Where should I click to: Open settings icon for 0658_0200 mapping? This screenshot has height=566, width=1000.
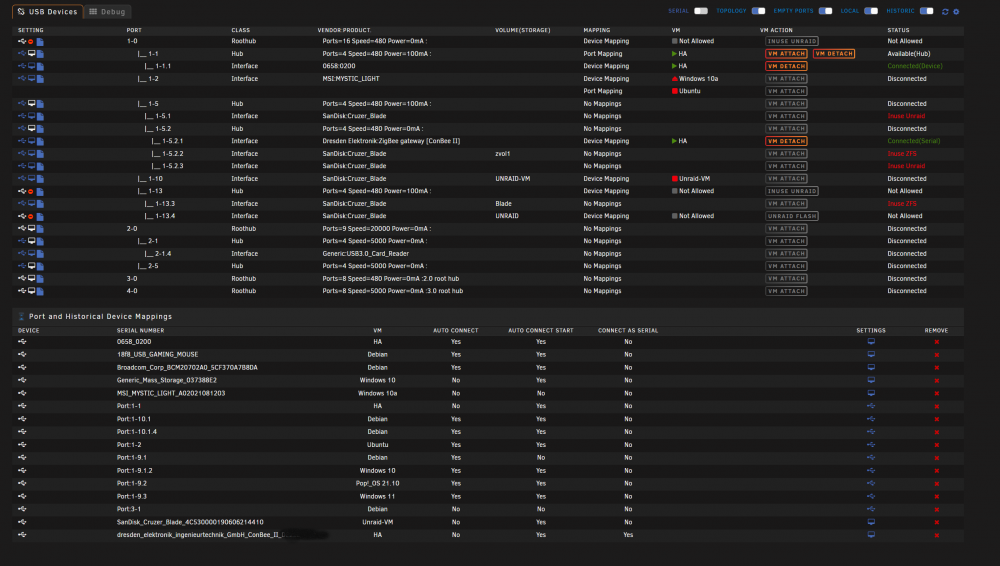coord(871,341)
